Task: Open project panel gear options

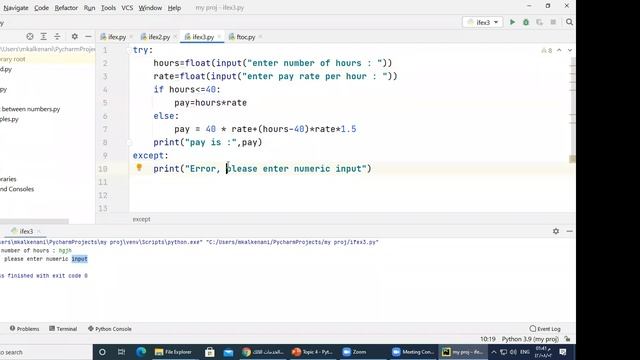Action: coord(75,36)
